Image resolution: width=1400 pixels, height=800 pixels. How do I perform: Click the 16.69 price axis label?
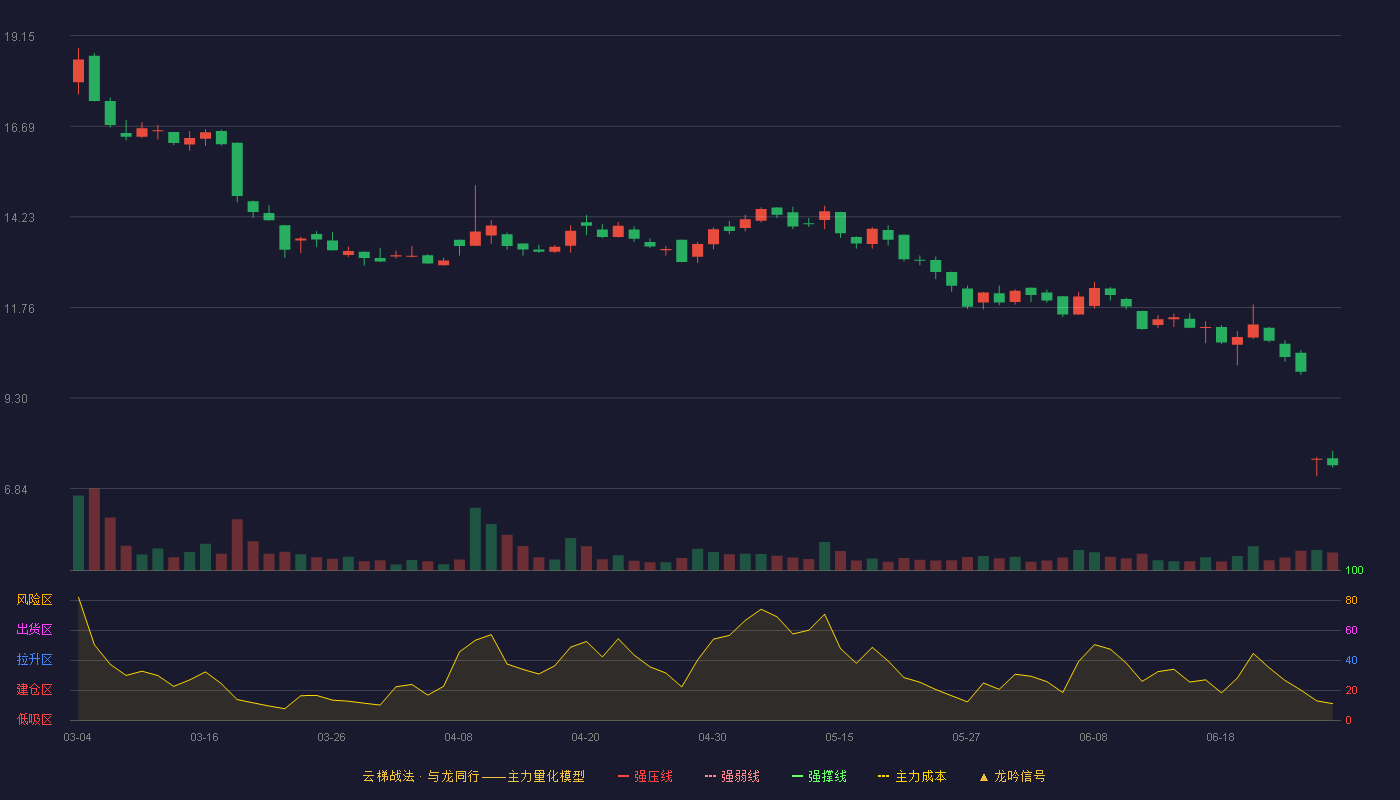click(x=19, y=127)
